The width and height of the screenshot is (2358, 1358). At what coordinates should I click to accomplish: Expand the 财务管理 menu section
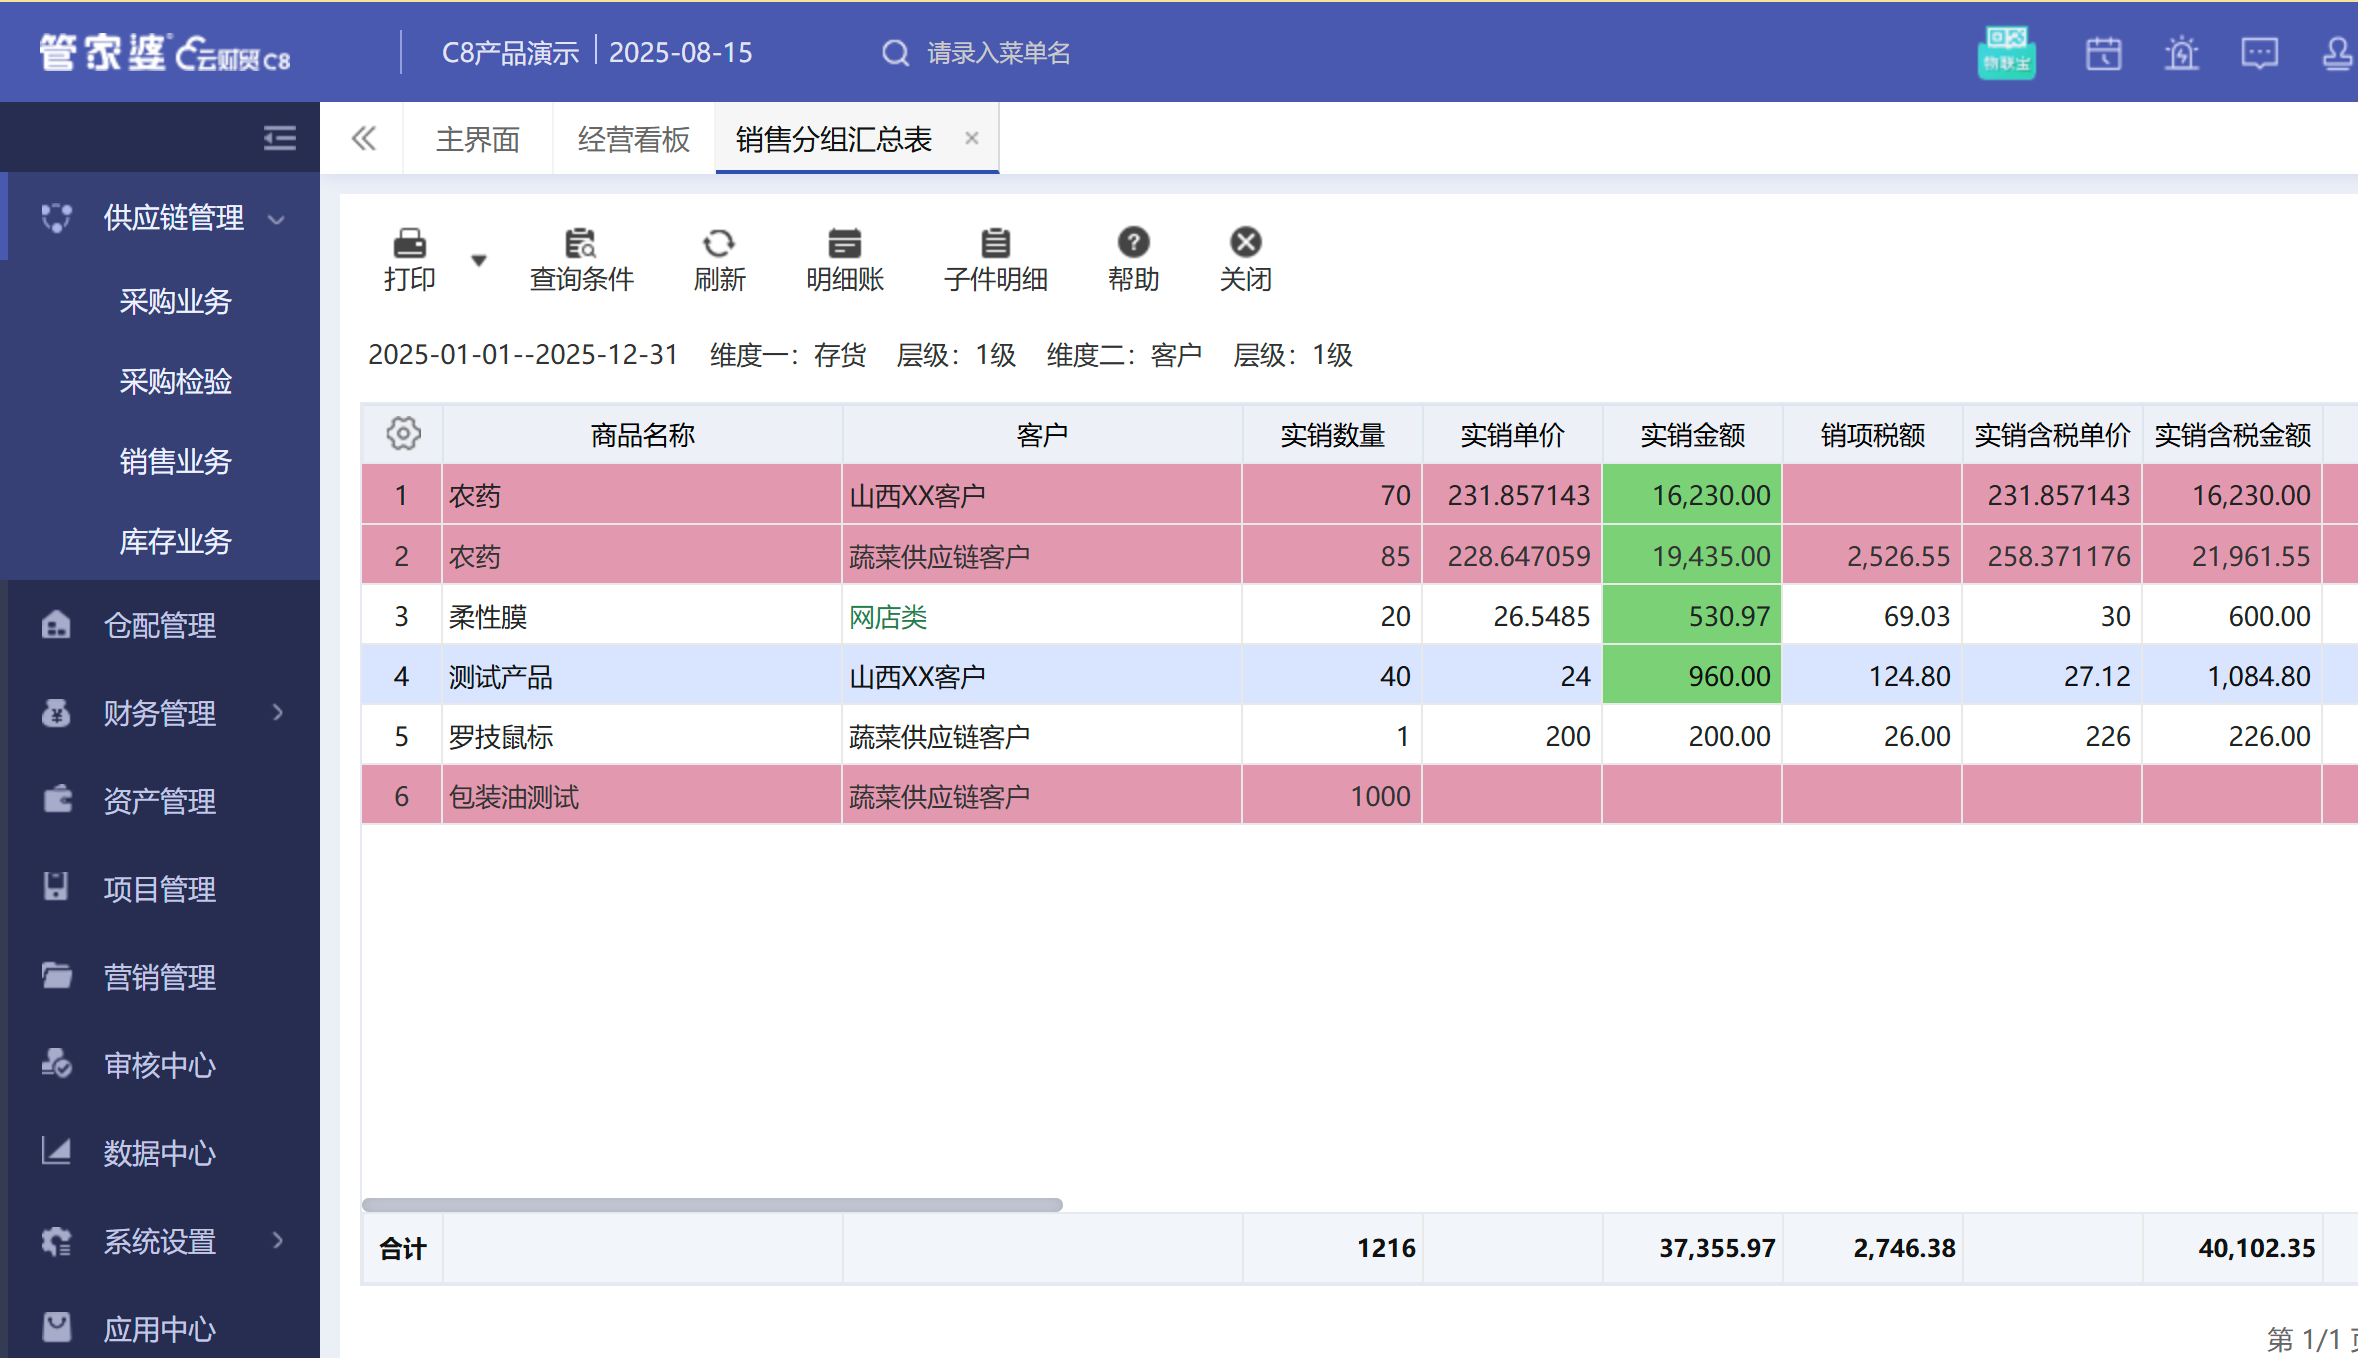277,714
